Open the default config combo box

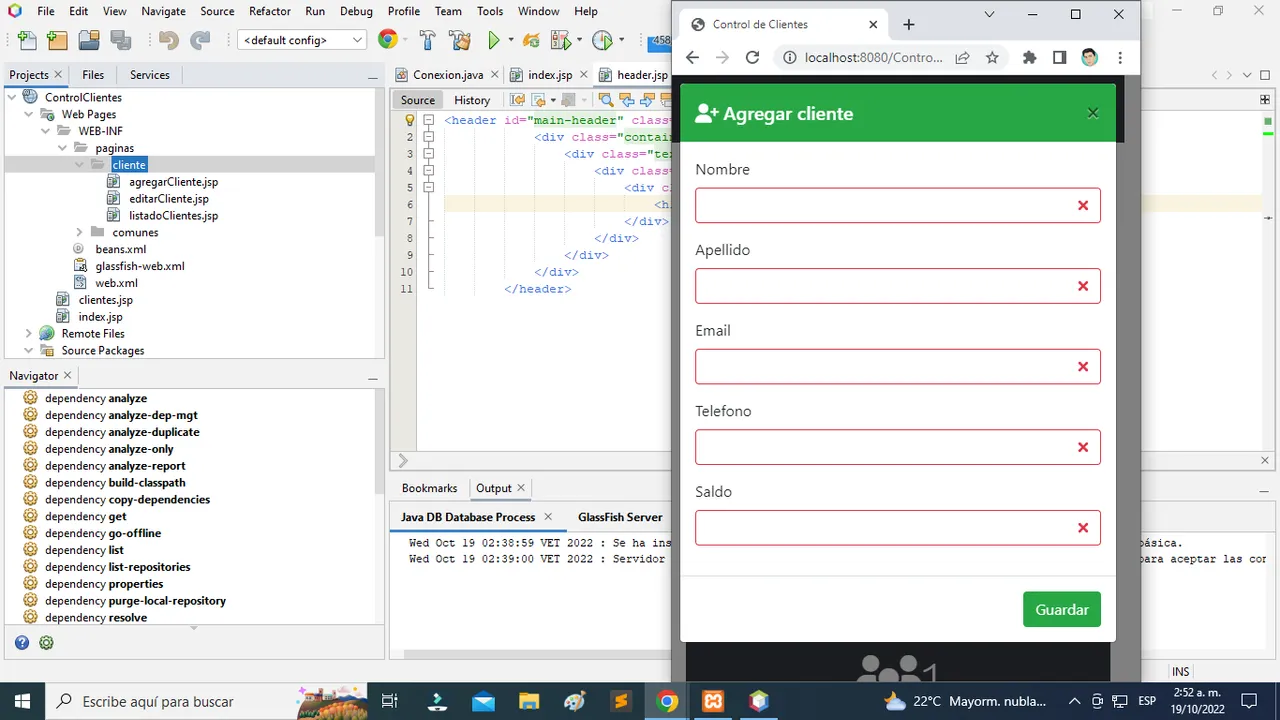pos(302,40)
